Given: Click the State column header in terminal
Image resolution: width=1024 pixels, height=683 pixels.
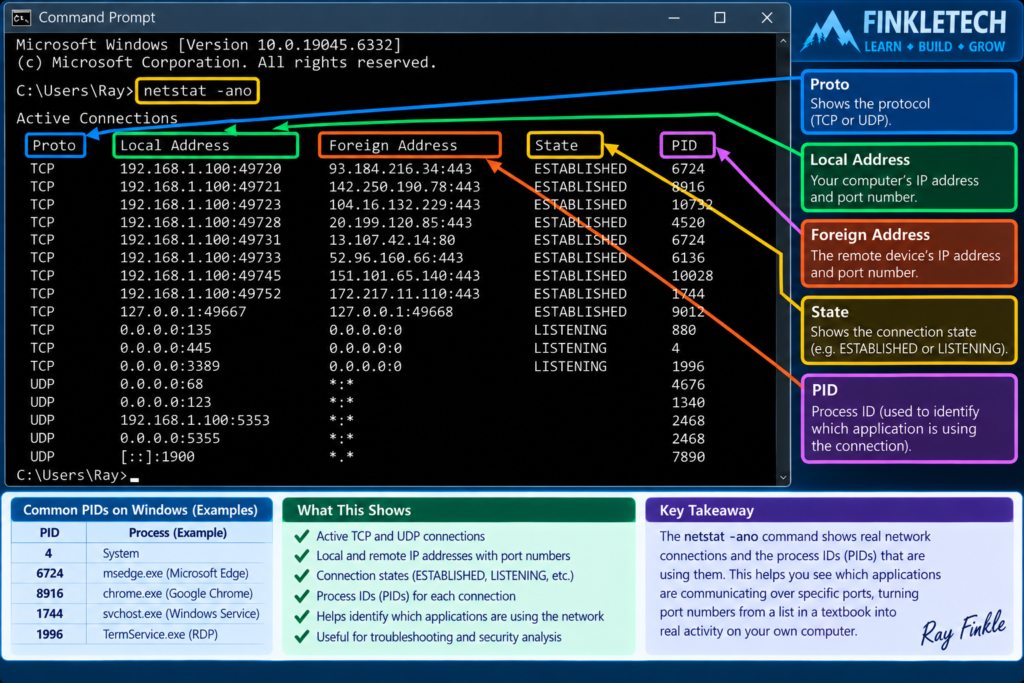Looking at the screenshot, I should tap(565, 145).
